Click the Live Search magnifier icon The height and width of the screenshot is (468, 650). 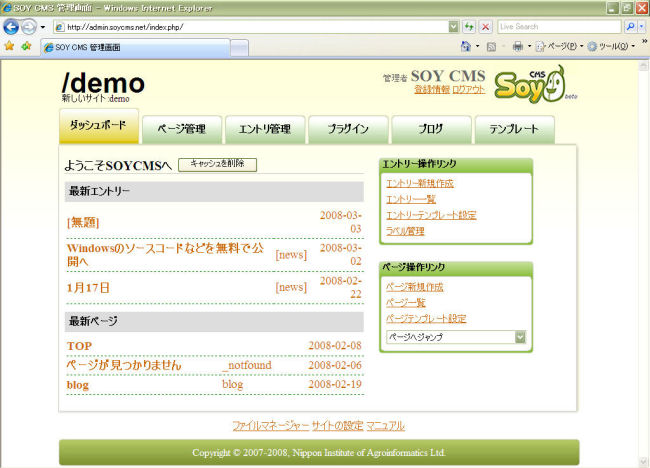pyautogui.click(x=630, y=27)
